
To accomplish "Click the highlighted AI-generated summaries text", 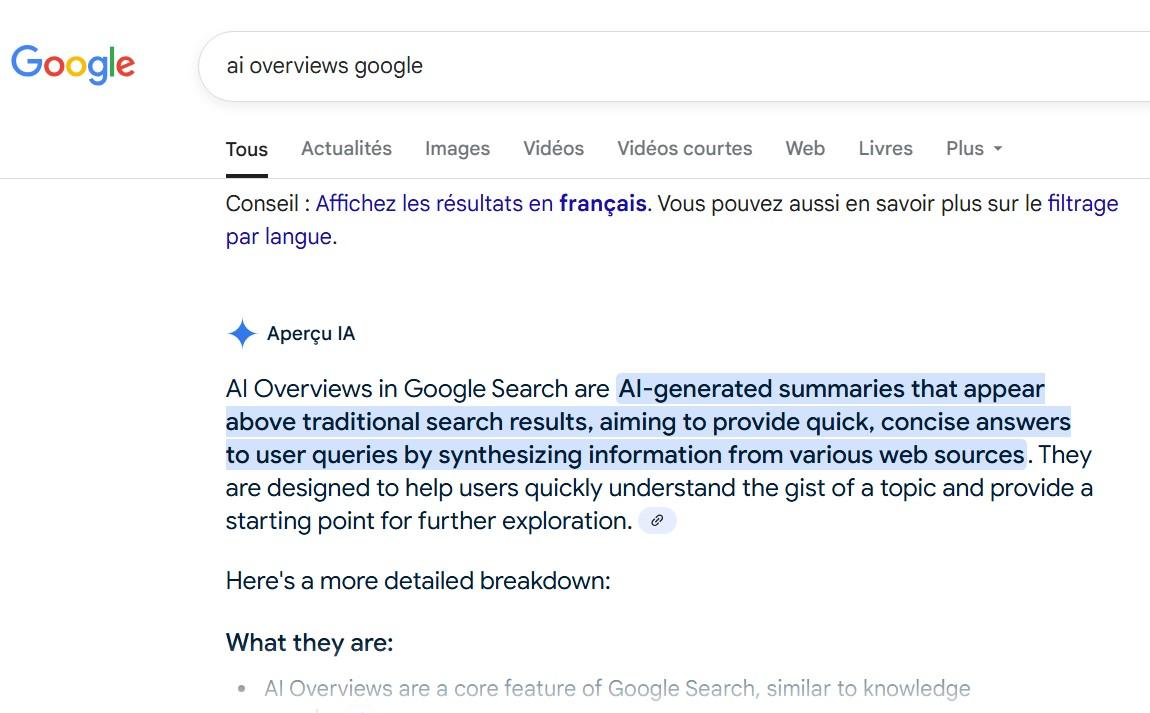I will 648,422.
